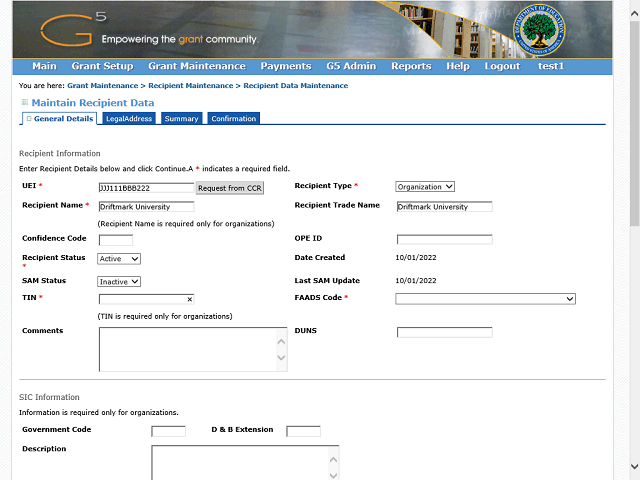The height and width of the screenshot is (480, 640).
Task: Open the Grant Setup menu
Action: coord(102,66)
